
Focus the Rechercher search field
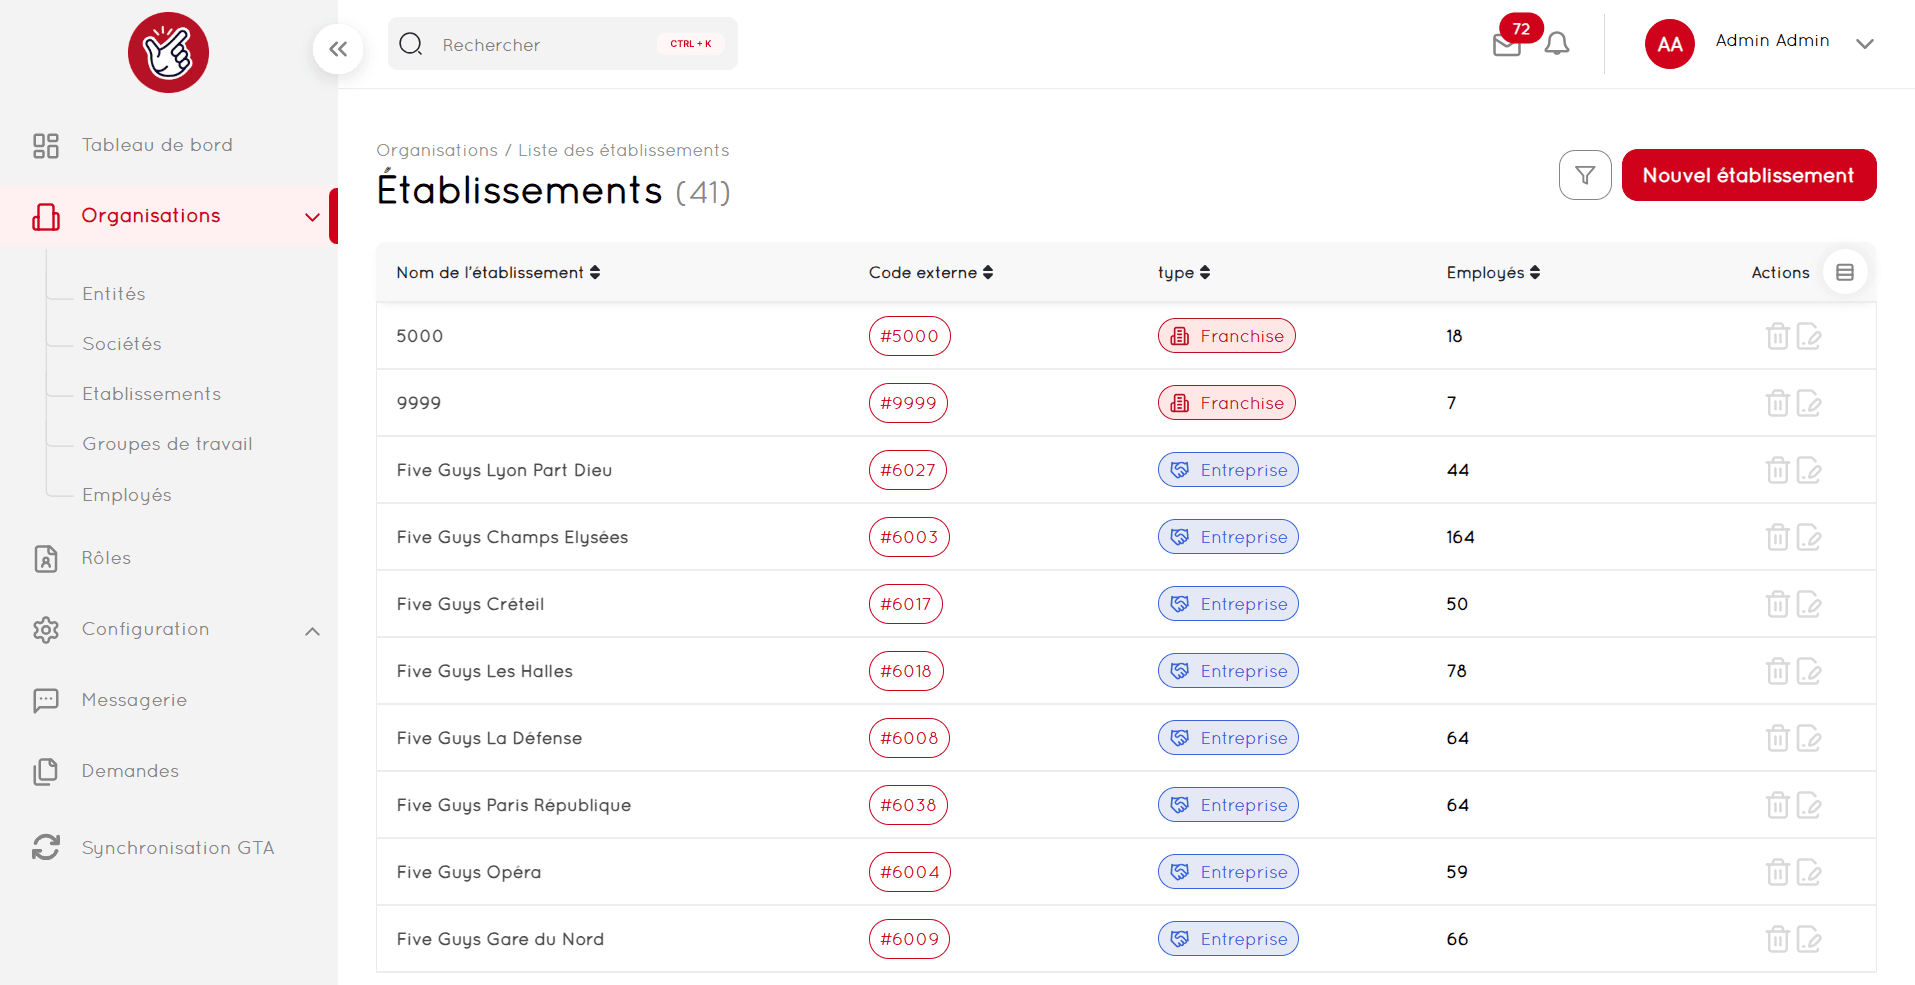[x=563, y=44]
